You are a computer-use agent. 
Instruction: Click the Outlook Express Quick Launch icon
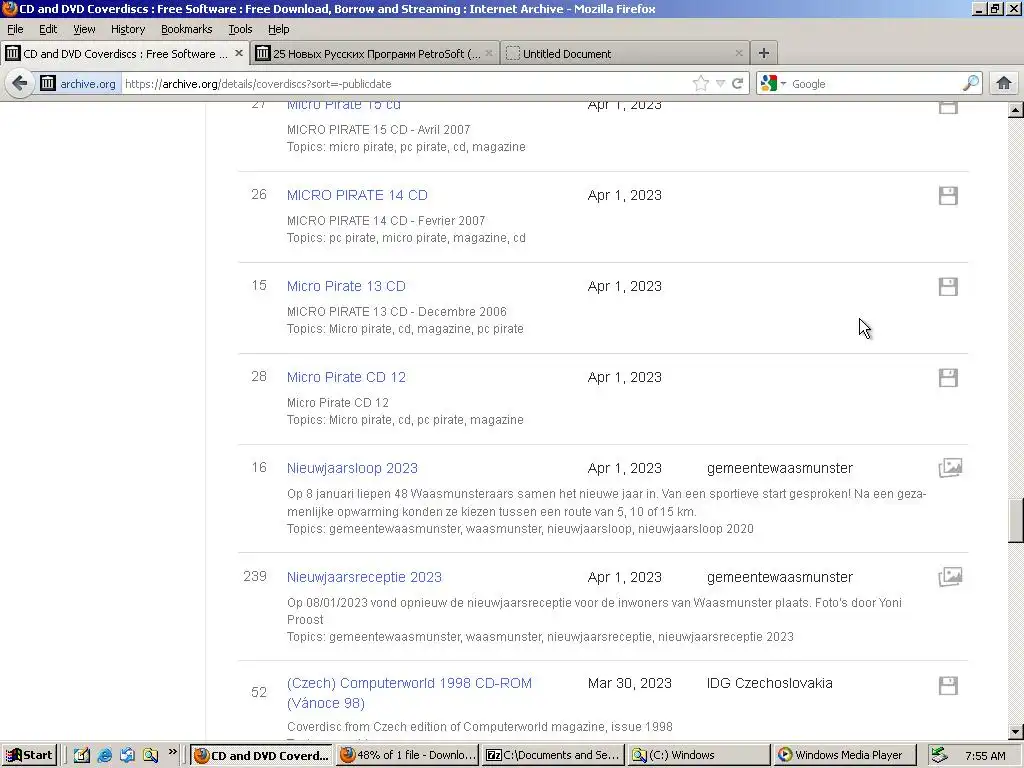(x=127, y=756)
